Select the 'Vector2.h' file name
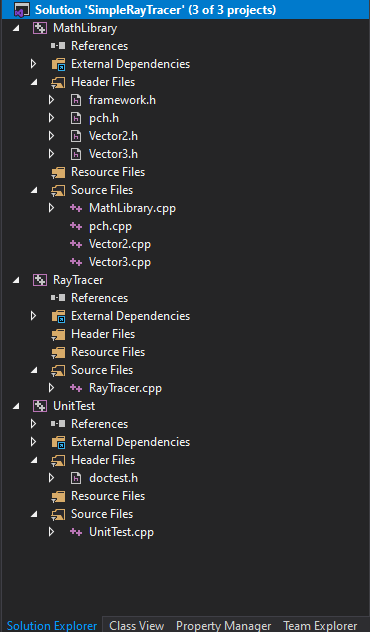Screen dimensions: 370x632 113,136
